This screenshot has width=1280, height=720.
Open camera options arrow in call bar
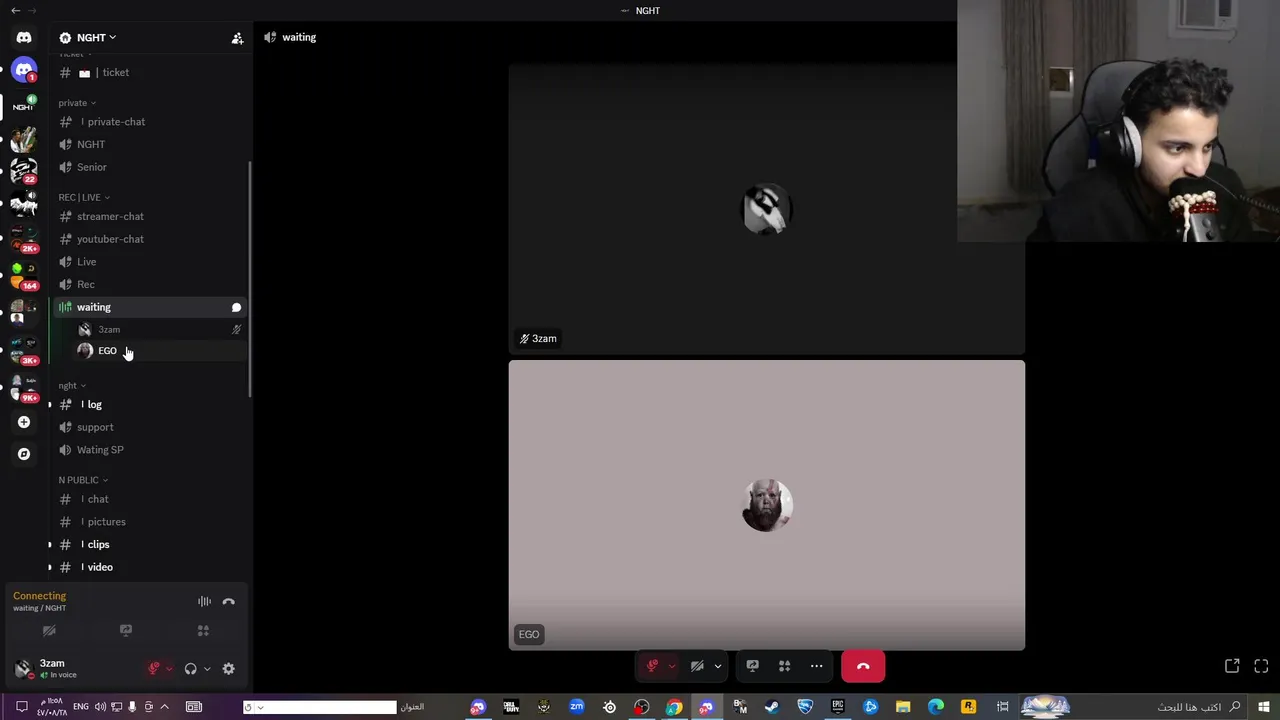point(717,666)
